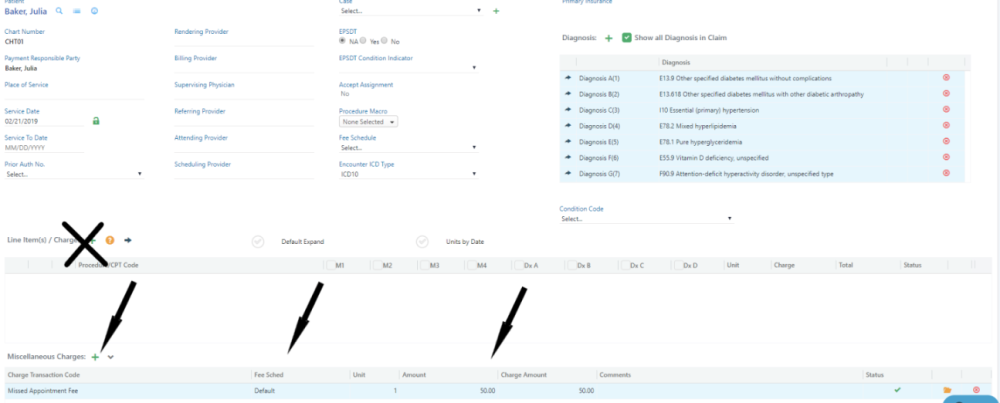Move Diagnosis A(1) using its arrow icon
The height and width of the screenshot is (403, 1000).
click(x=568, y=78)
